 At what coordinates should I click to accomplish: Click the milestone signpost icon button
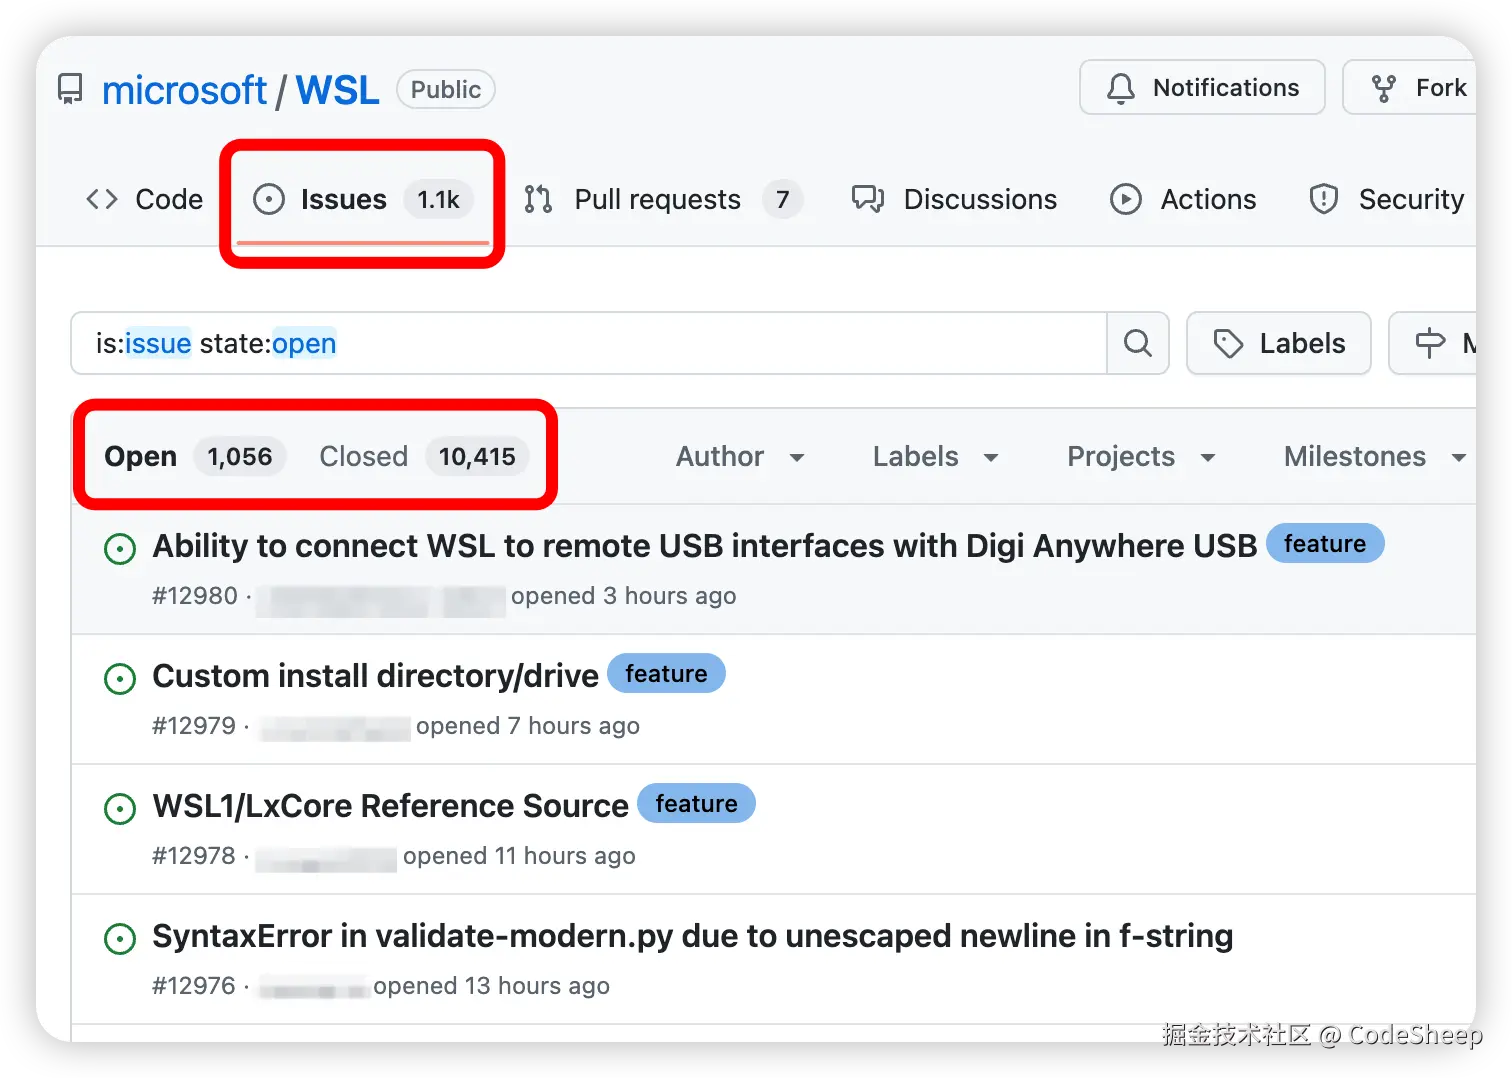1432,343
